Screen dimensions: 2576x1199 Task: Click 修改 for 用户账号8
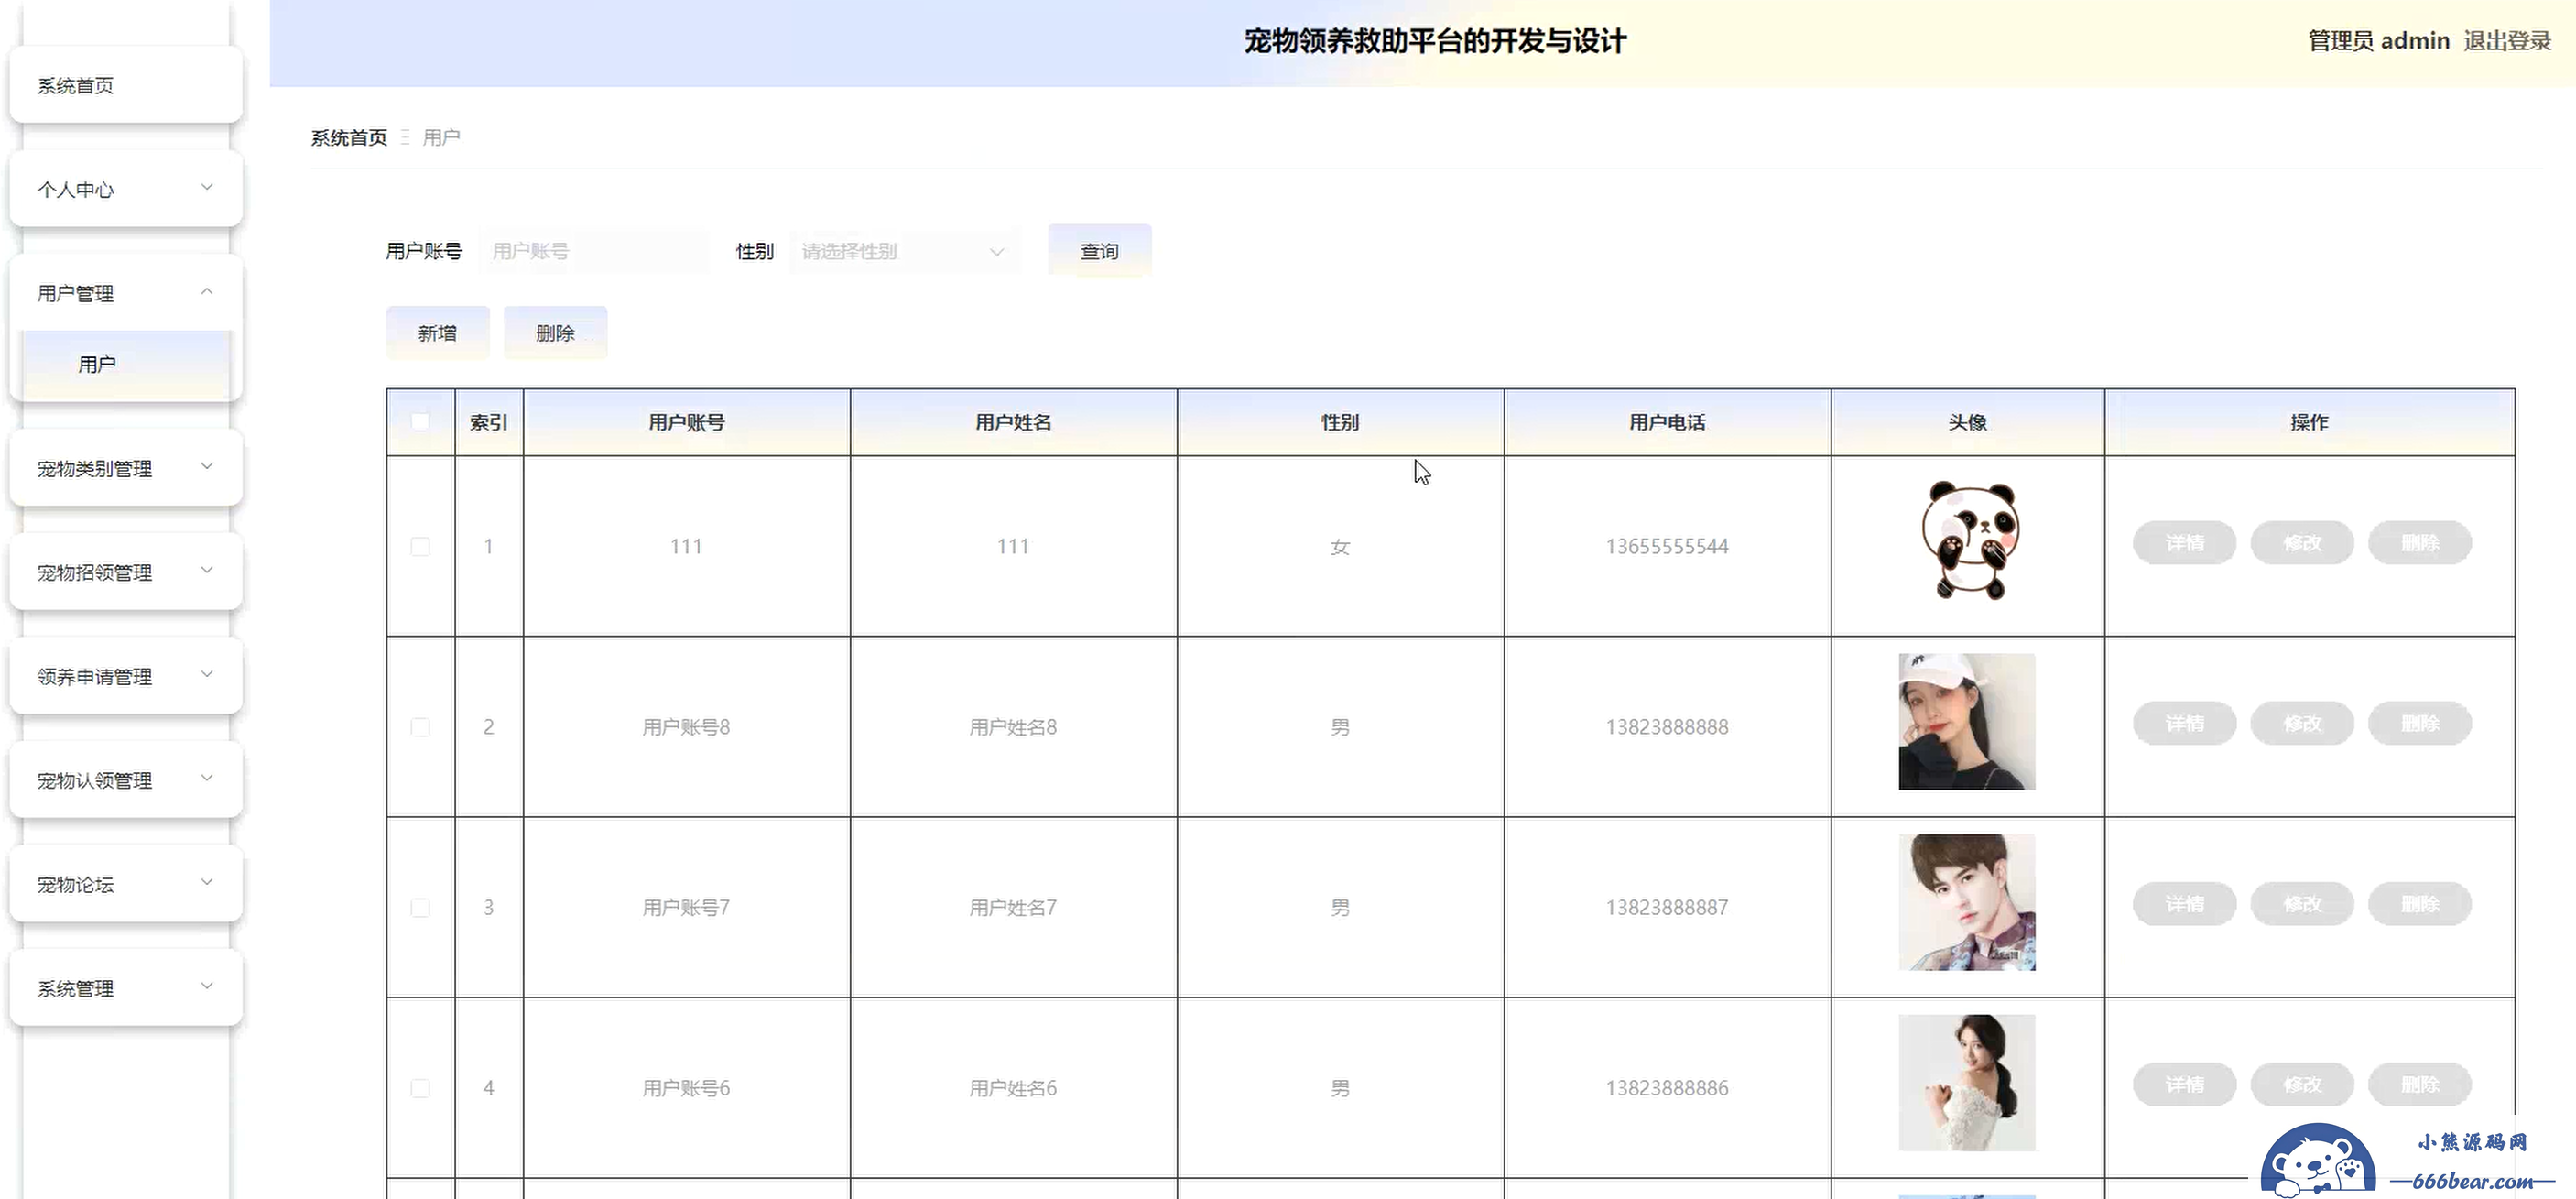click(x=2302, y=723)
